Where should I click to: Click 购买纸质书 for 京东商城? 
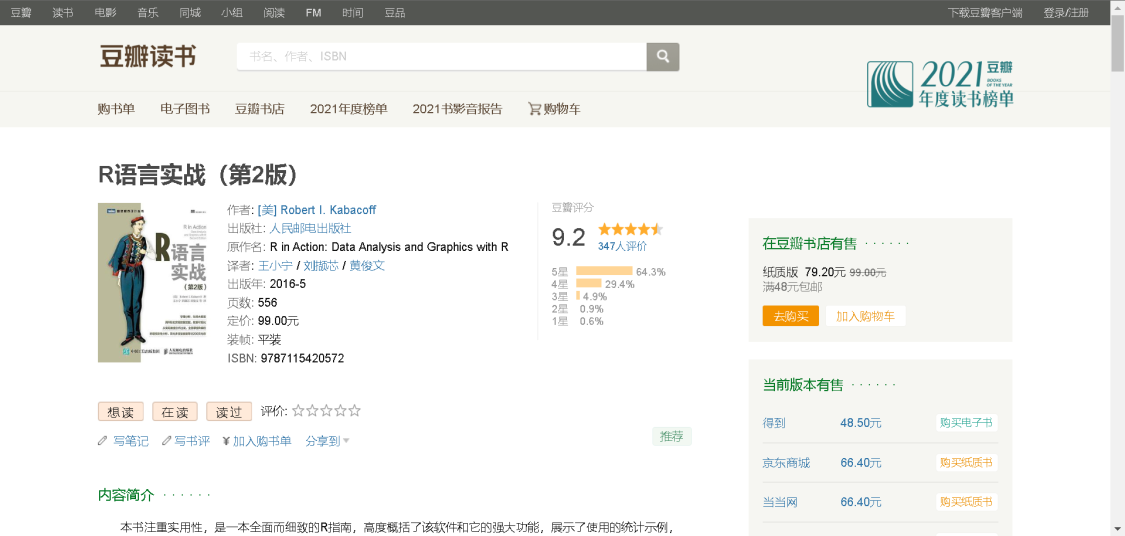click(x=966, y=463)
